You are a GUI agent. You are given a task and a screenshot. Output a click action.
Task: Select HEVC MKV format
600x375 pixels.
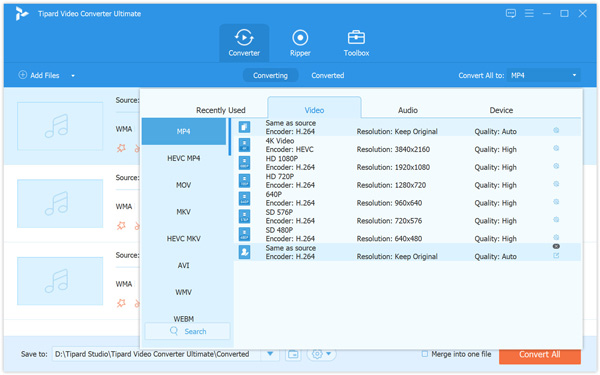click(x=184, y=239)
